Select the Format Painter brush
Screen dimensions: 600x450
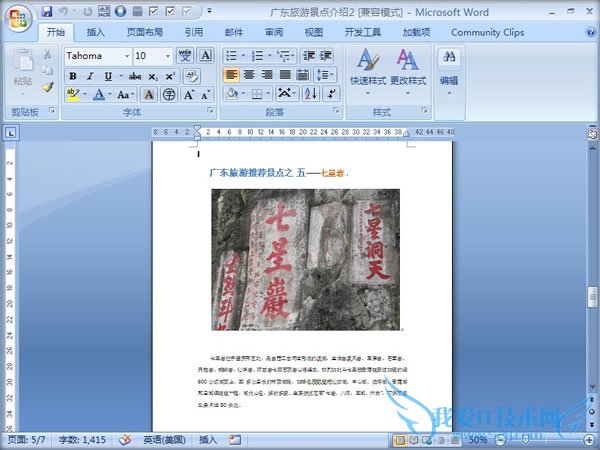(47, 87)
